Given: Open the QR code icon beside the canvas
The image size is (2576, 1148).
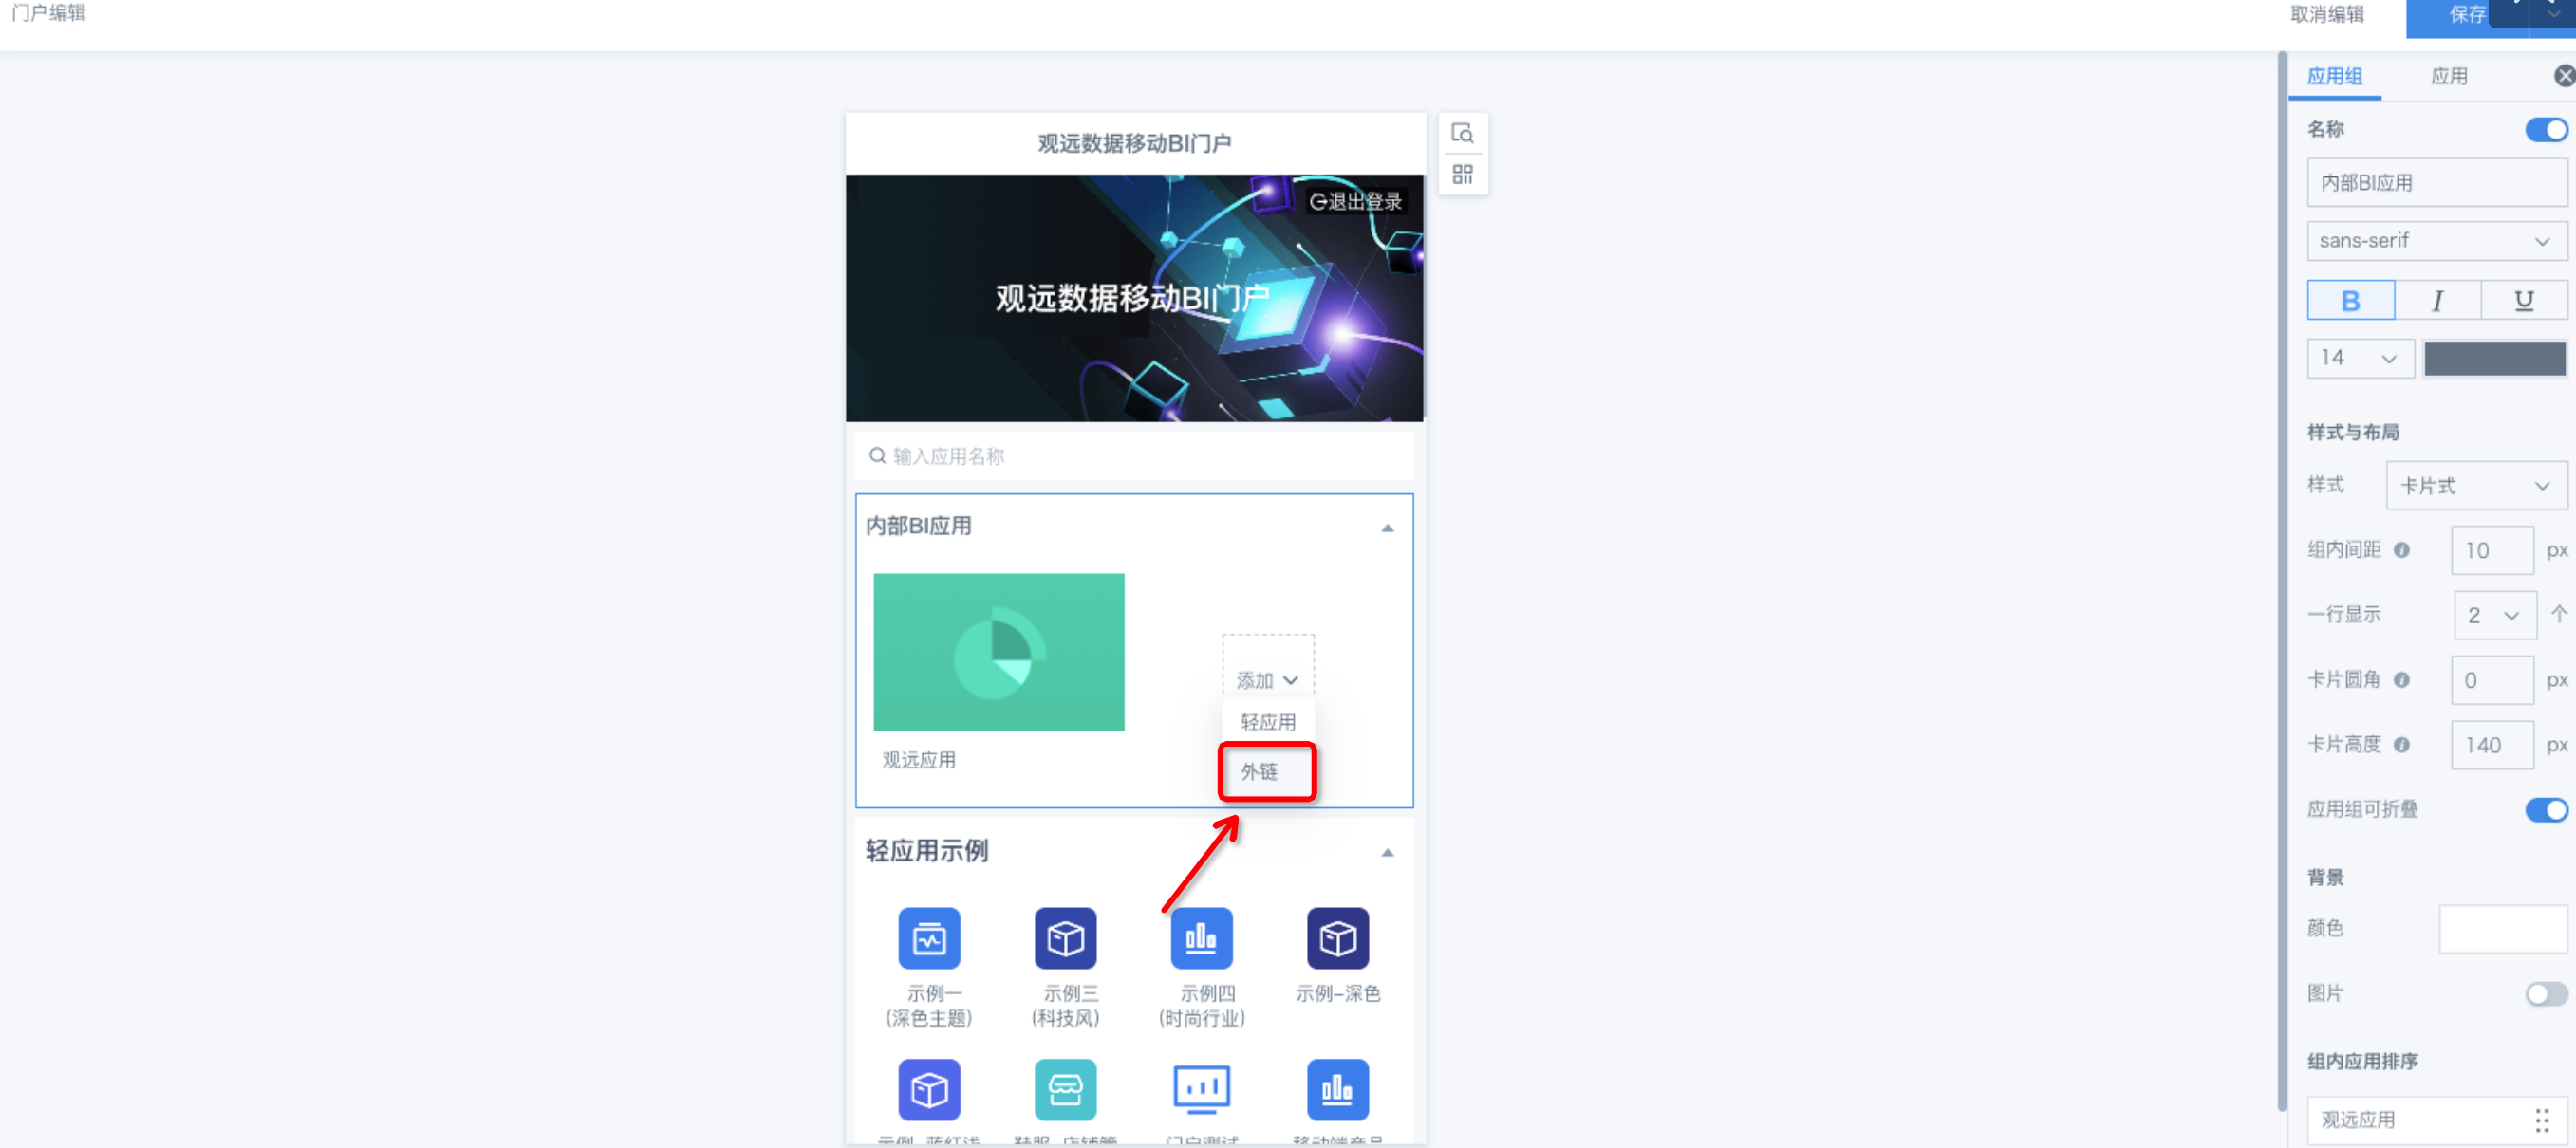Looking at the screenshot, I should pyautogui.click(x=1462, y=175).
